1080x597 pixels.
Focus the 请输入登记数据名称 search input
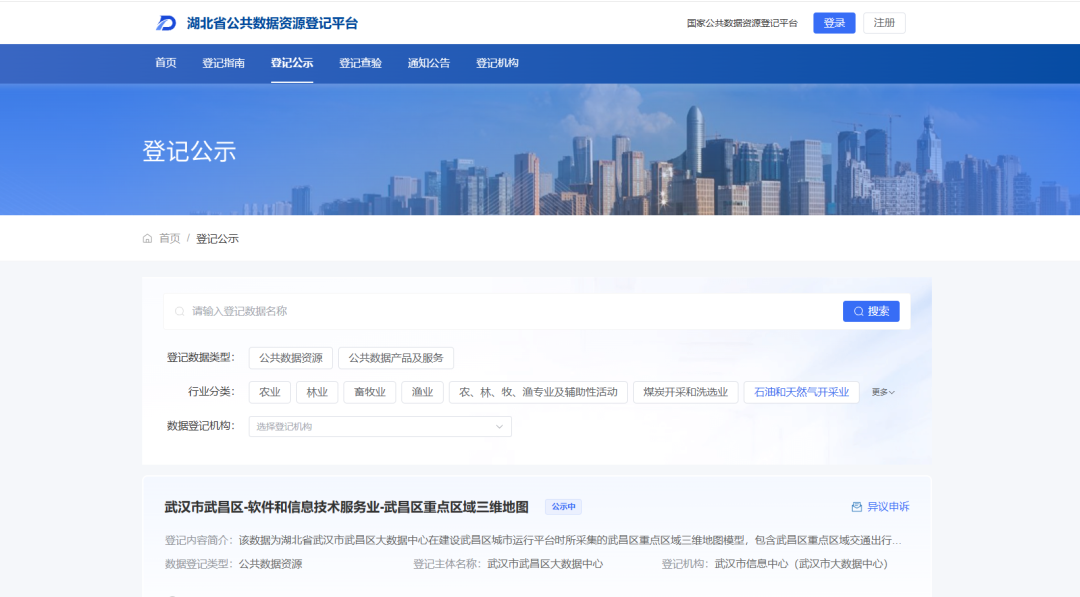click(500, 312)
